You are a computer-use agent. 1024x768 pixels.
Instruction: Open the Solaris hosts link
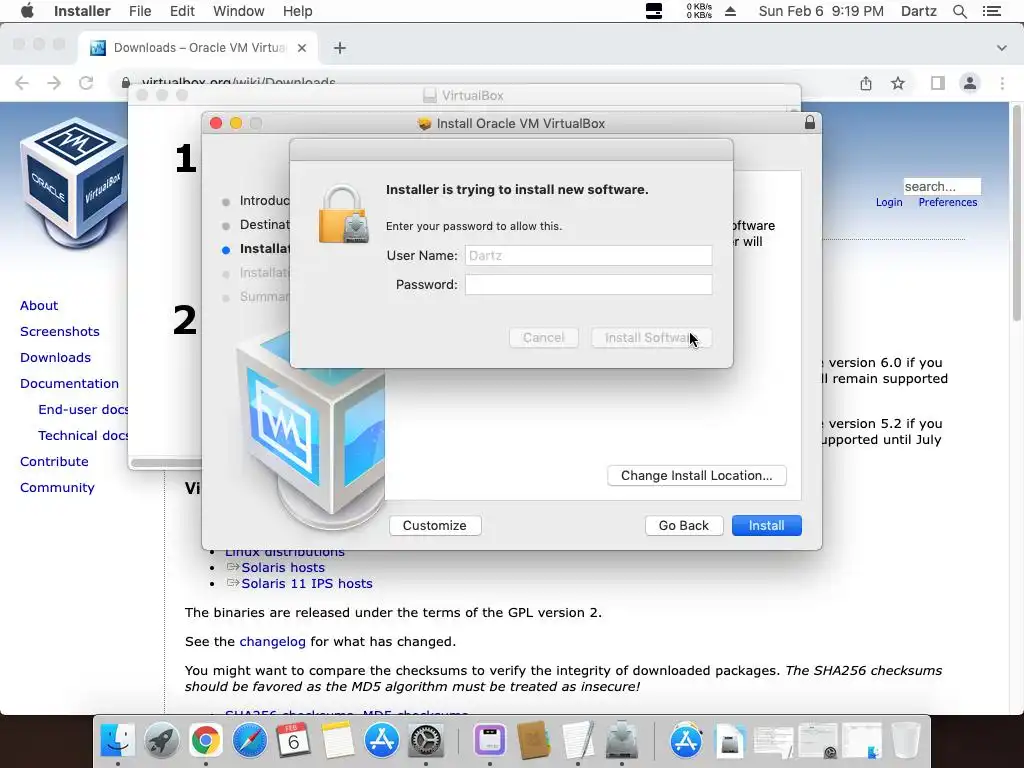283,568
